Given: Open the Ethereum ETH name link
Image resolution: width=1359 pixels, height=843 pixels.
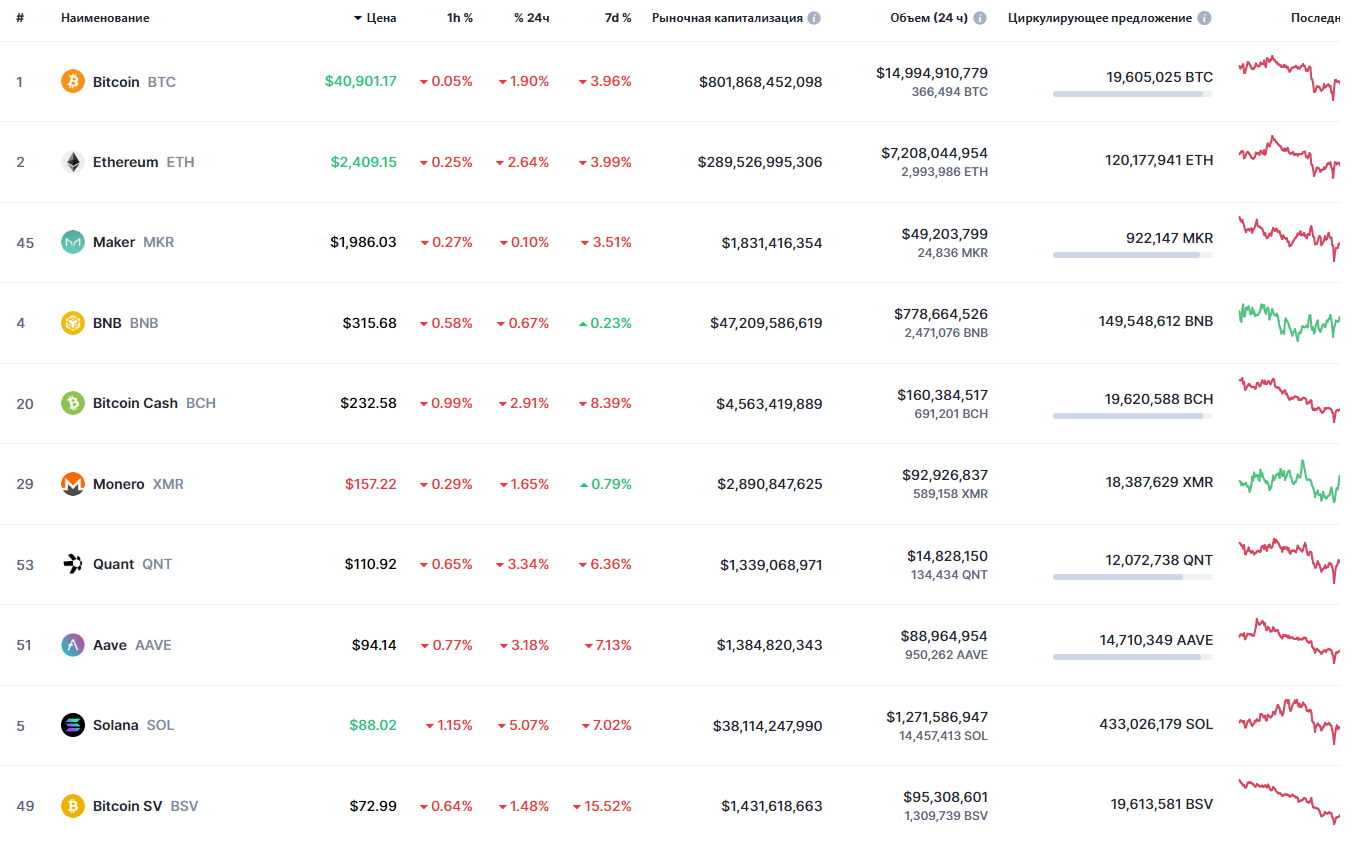Looking at the screenshot, I should [144, 162].
